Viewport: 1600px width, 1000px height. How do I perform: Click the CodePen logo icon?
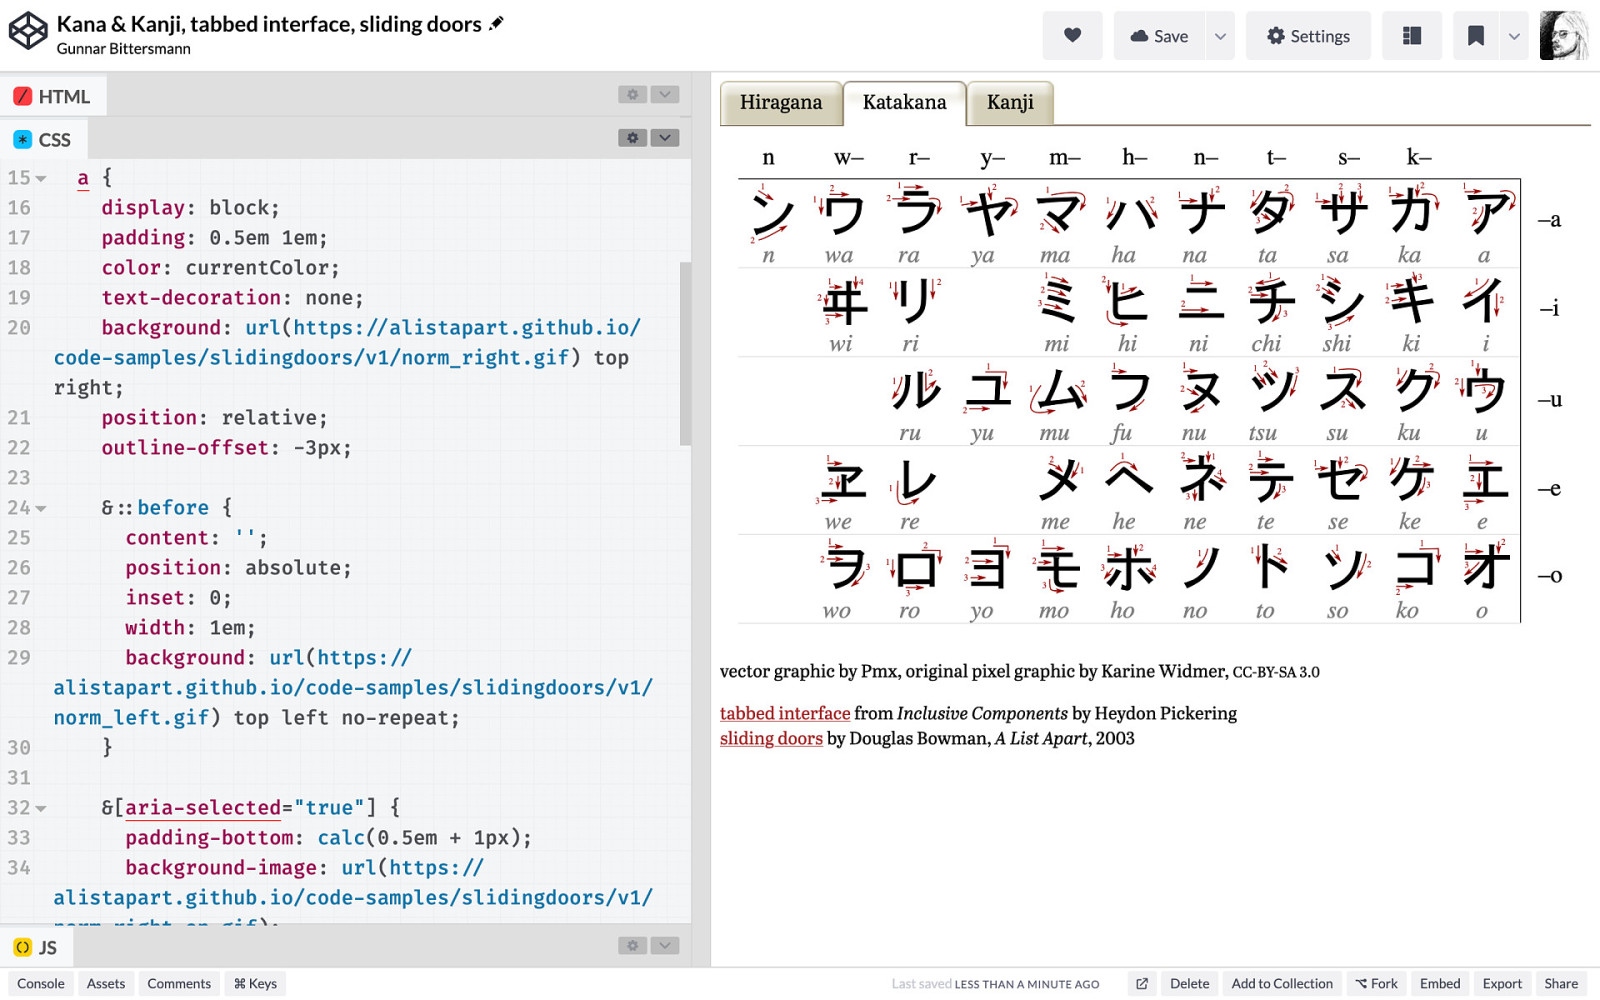tap(28, 31)
